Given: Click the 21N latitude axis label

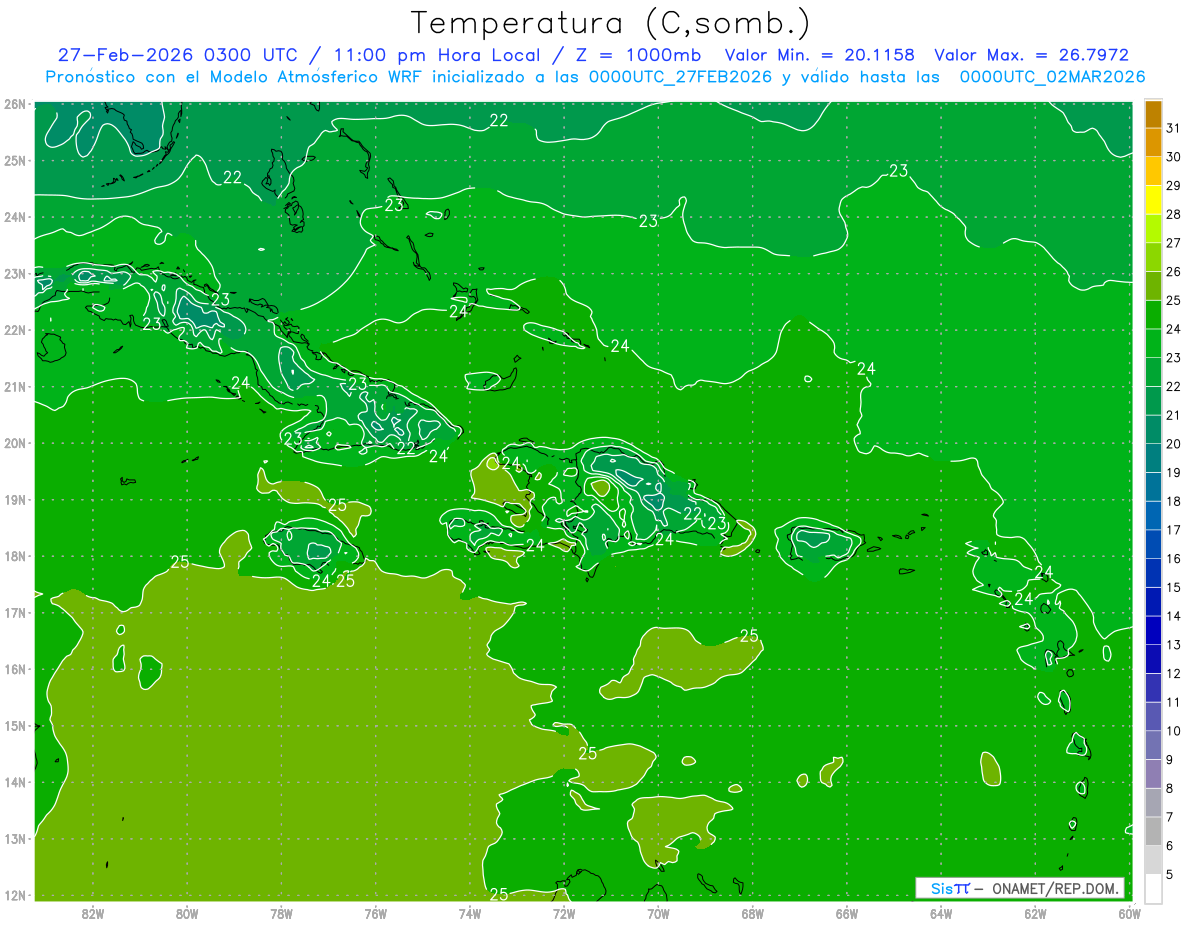Looking at the screenshot, I should [14, 386].
